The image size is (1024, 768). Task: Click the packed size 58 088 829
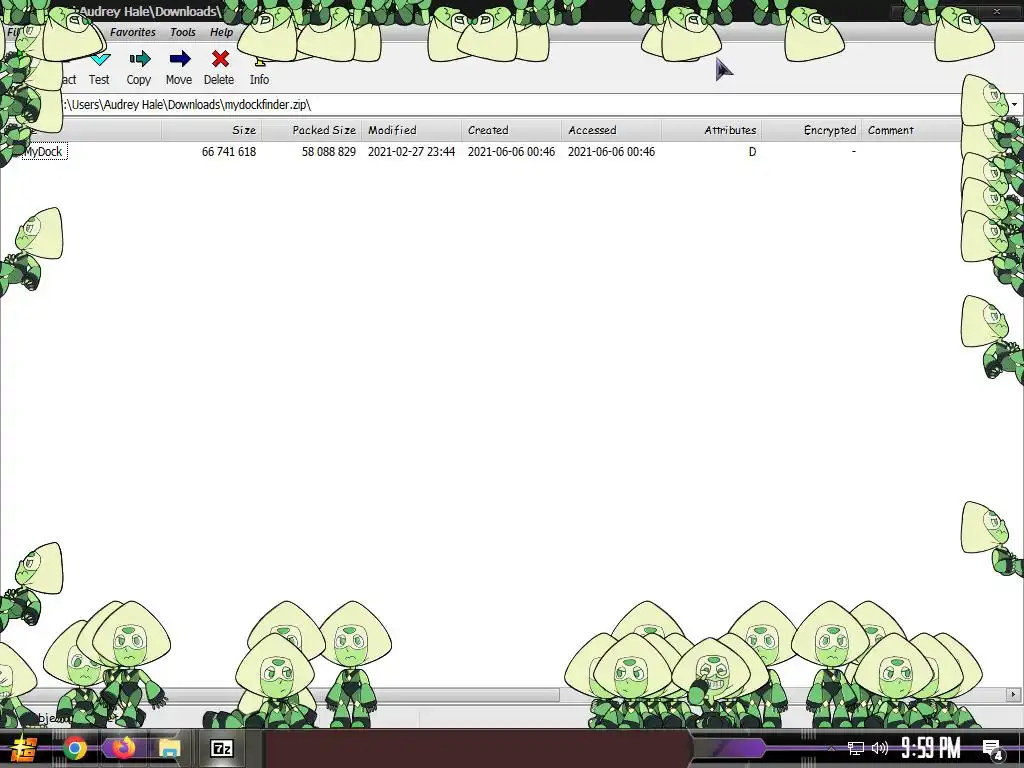(x=328, y=152)
